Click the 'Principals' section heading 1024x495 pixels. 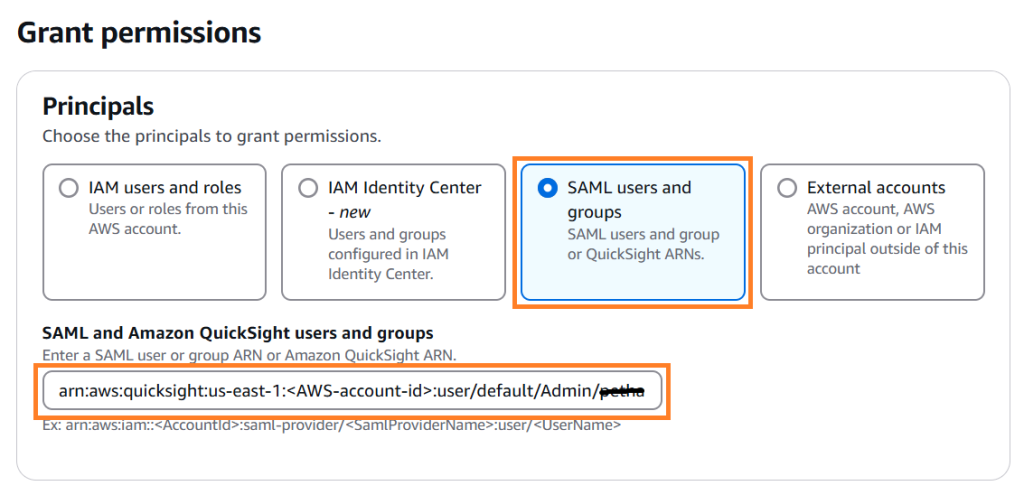[98, 105]
